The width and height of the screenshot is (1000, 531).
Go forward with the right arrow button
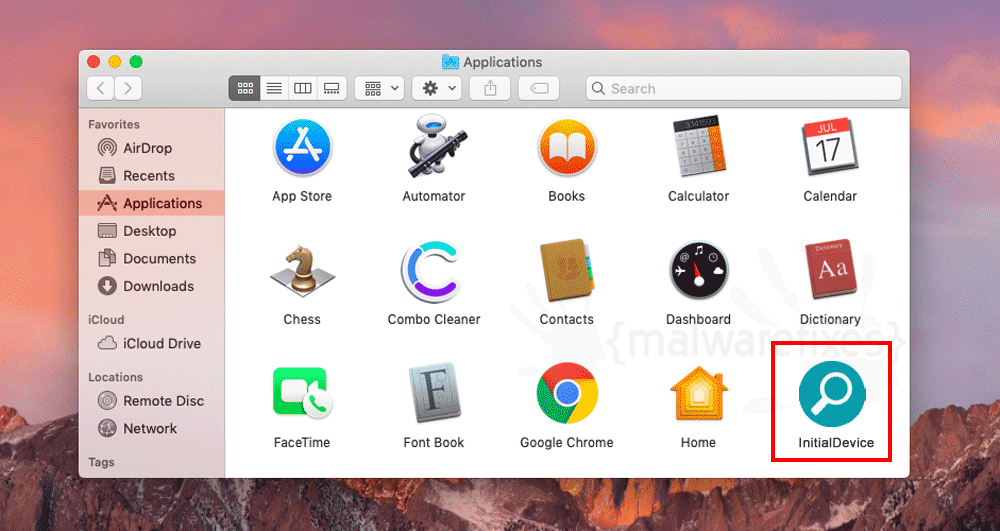click(x=128, y=88)
